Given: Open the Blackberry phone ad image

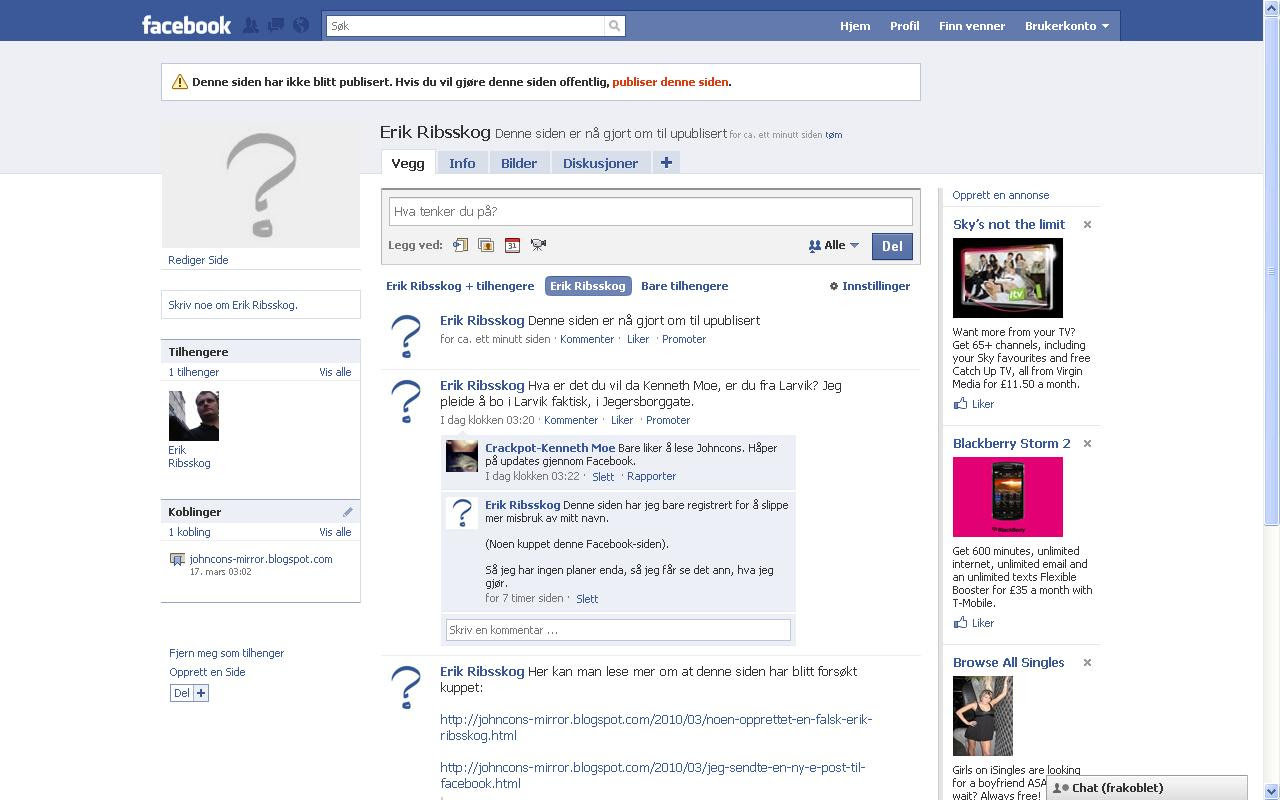Looking at the screenshot, I should [x=1008, y=497].
